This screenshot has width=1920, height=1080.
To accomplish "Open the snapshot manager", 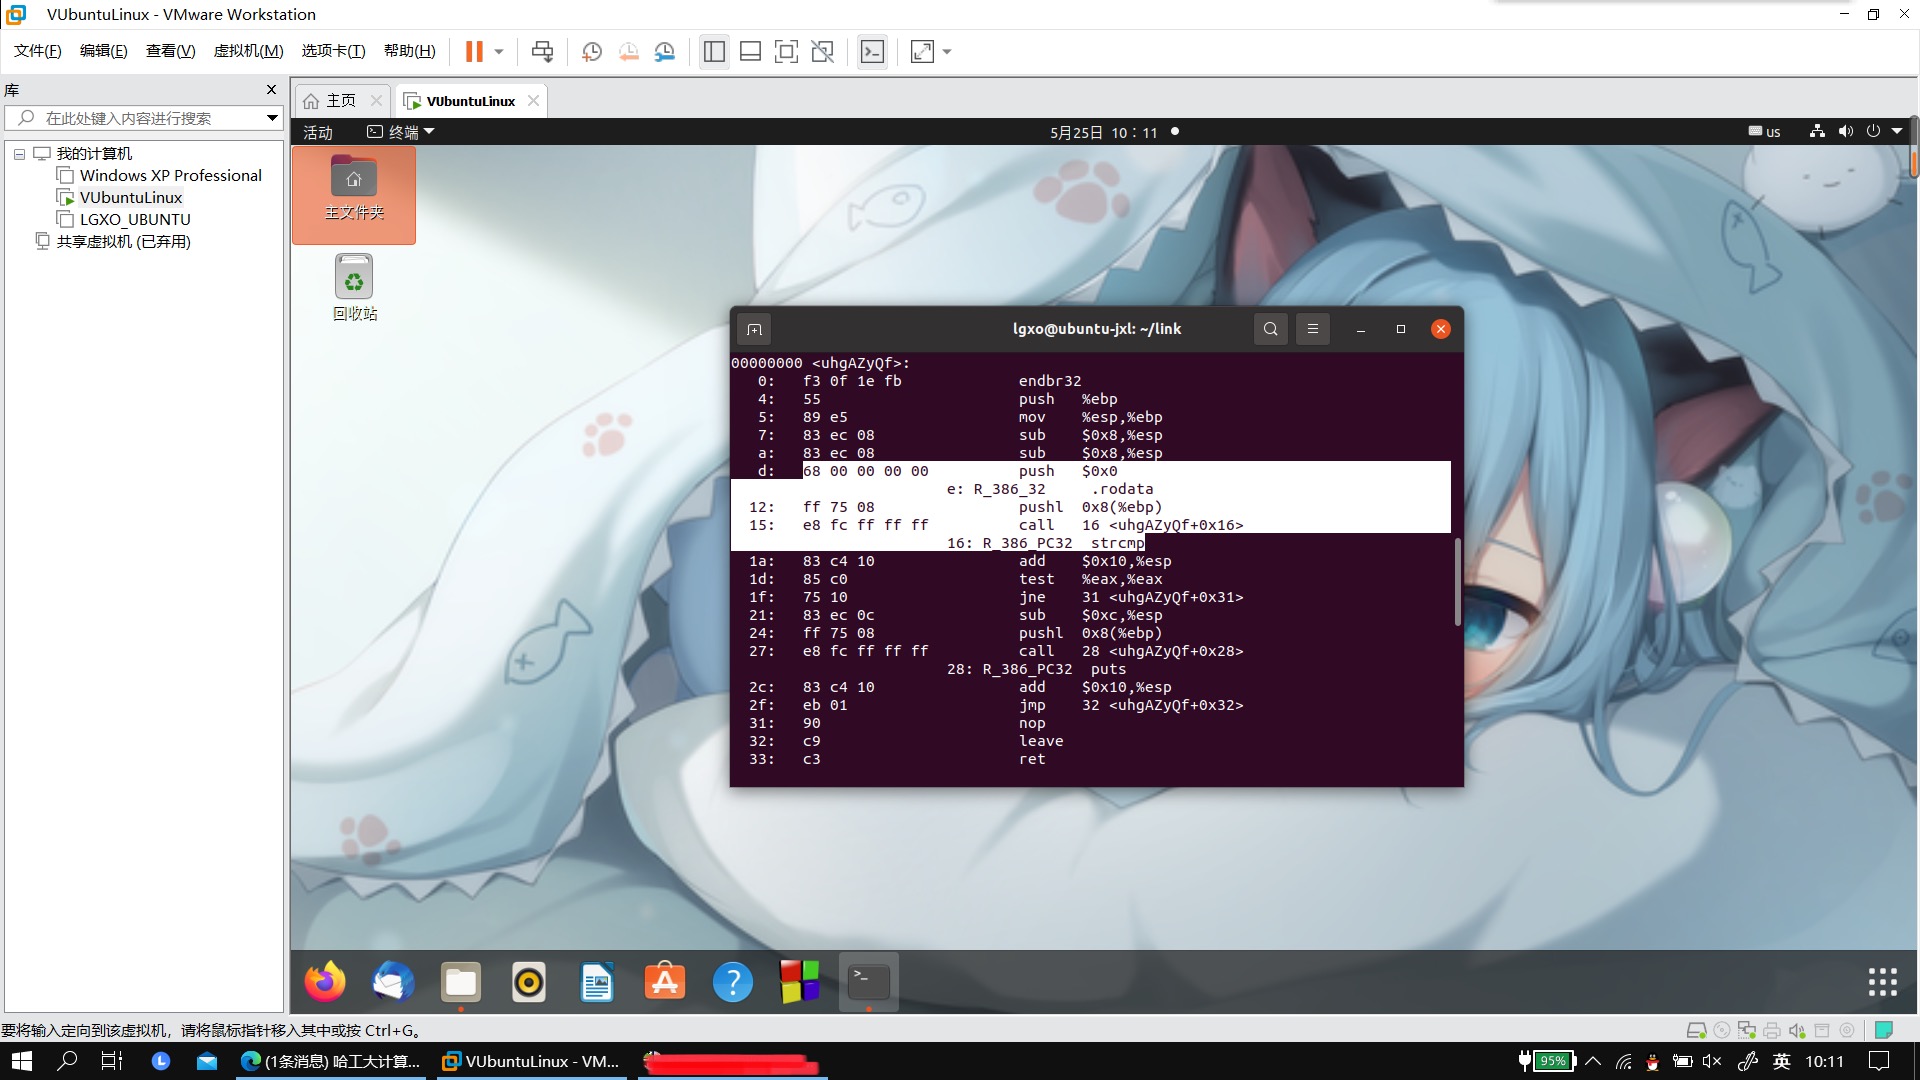I will (x=665, y=52).
